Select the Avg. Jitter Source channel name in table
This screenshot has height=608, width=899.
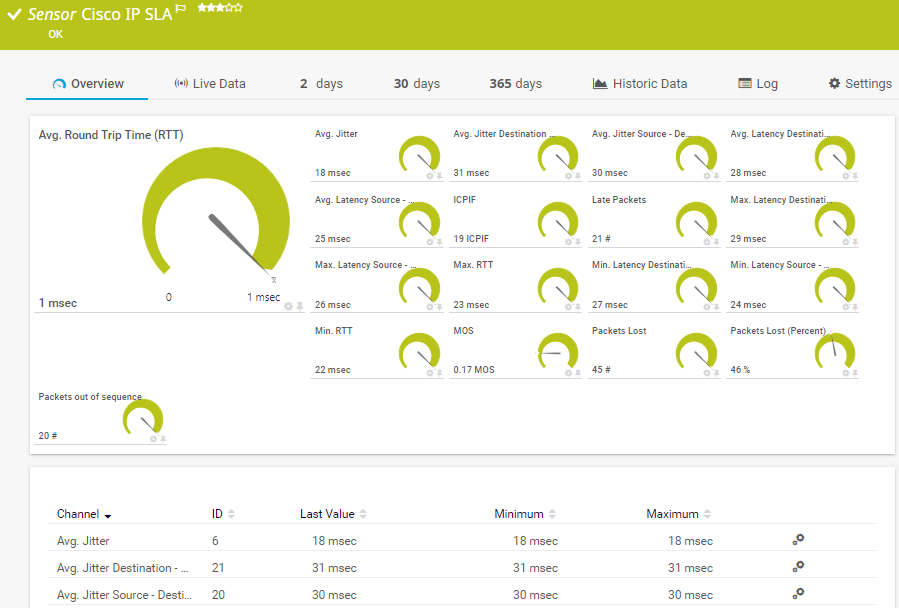[124, 595]
